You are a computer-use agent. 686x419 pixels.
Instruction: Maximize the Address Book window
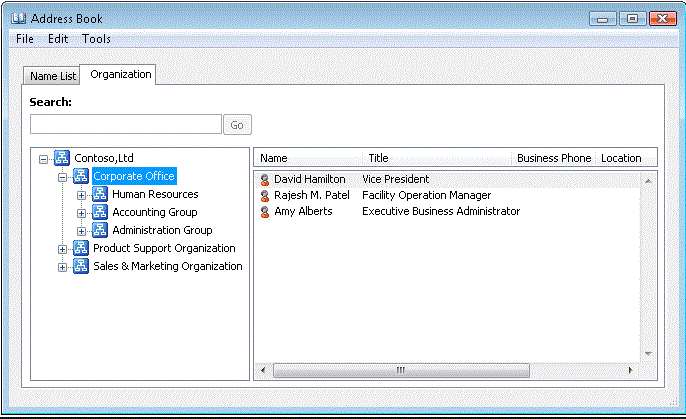(632, 19)
